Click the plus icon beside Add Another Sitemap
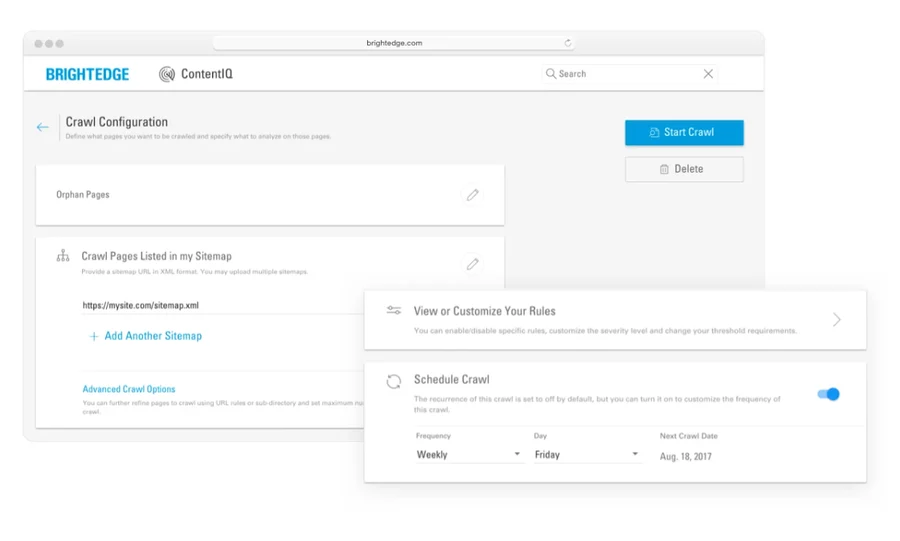The width and height of the screenshot is (900, 541). (x=94, y=337)
